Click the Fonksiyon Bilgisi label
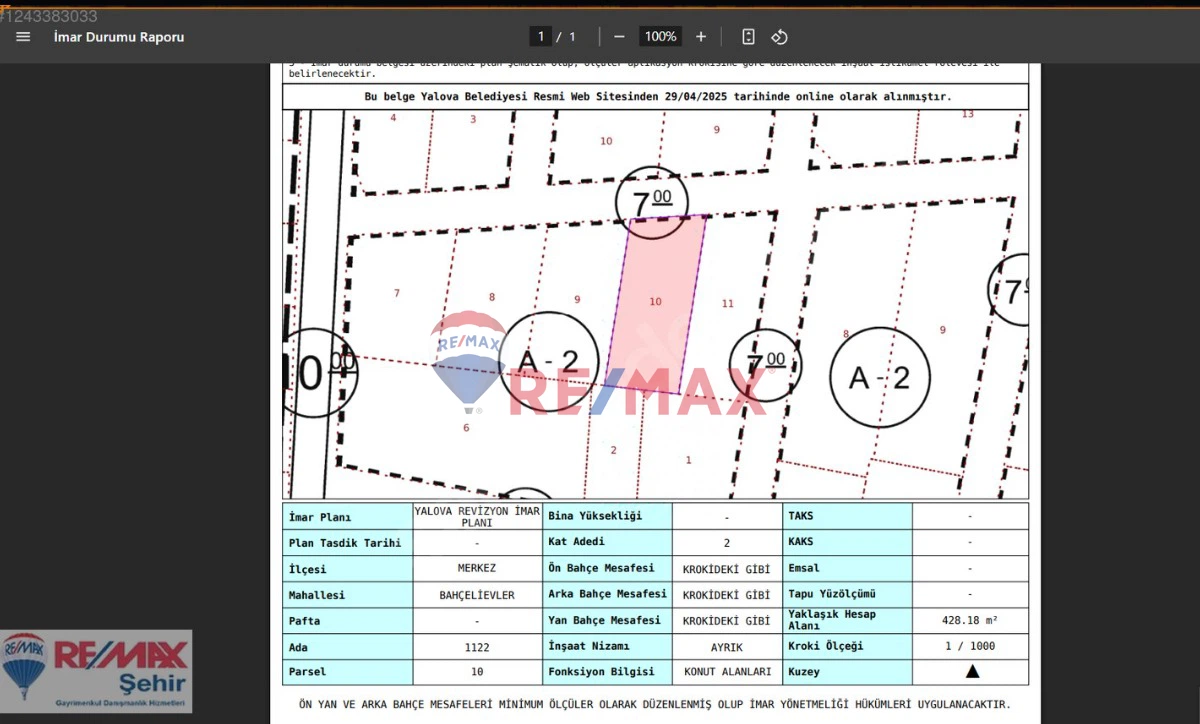The width and height of the screenshot is (1200, 724). [601, 672]
